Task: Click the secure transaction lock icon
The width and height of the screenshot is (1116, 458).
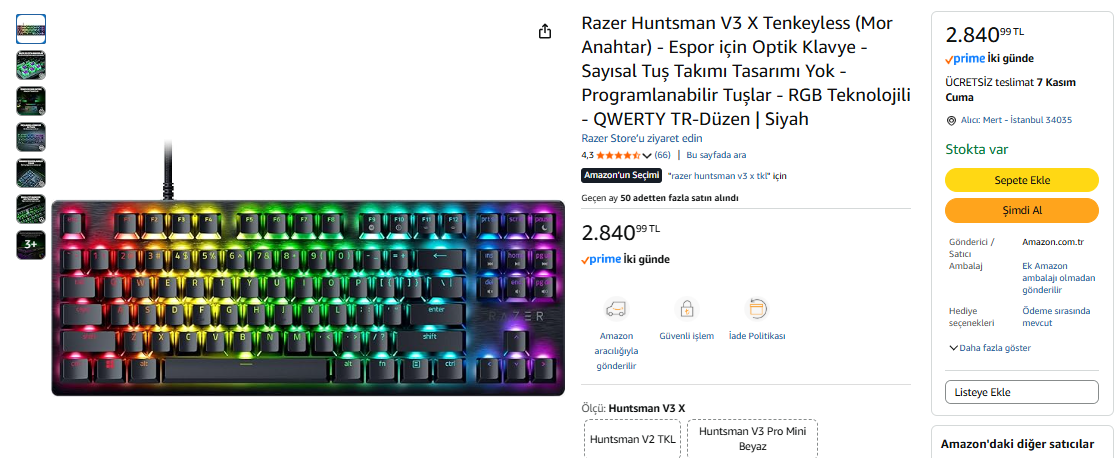Action: [x=686, y=309]
